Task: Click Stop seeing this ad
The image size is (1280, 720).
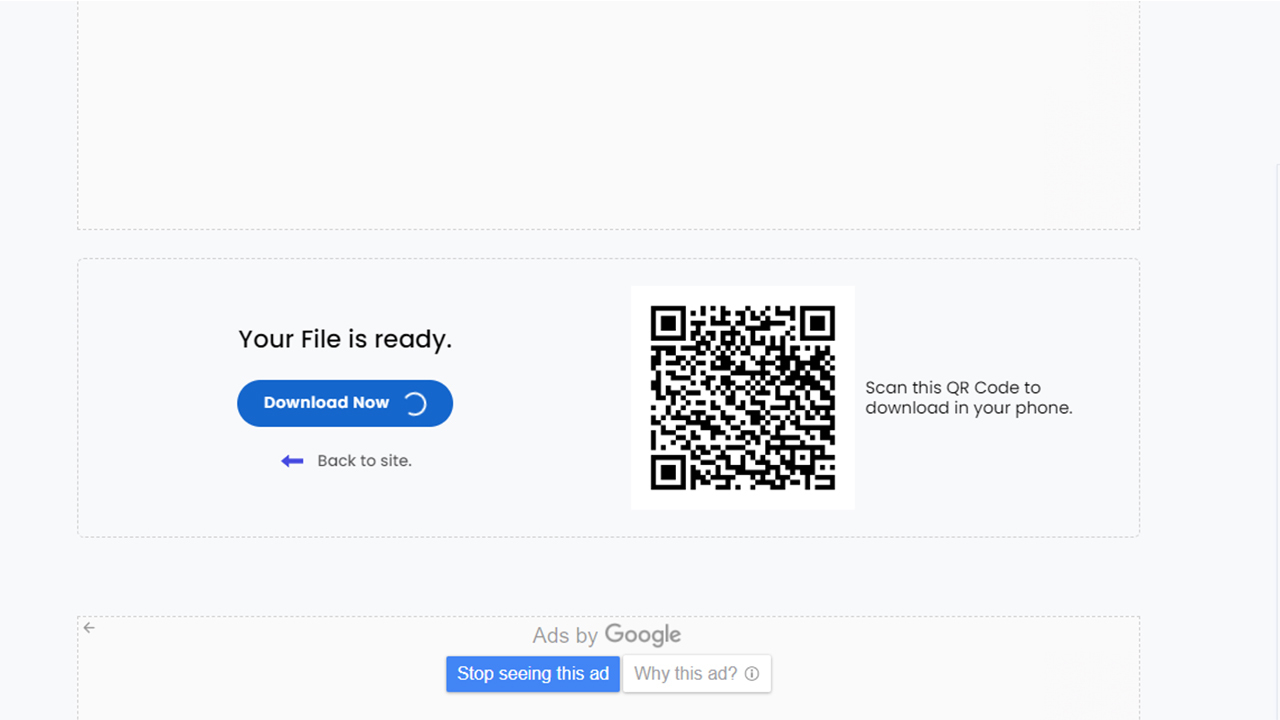Action: pyautogui.click(x=533, y=674)
